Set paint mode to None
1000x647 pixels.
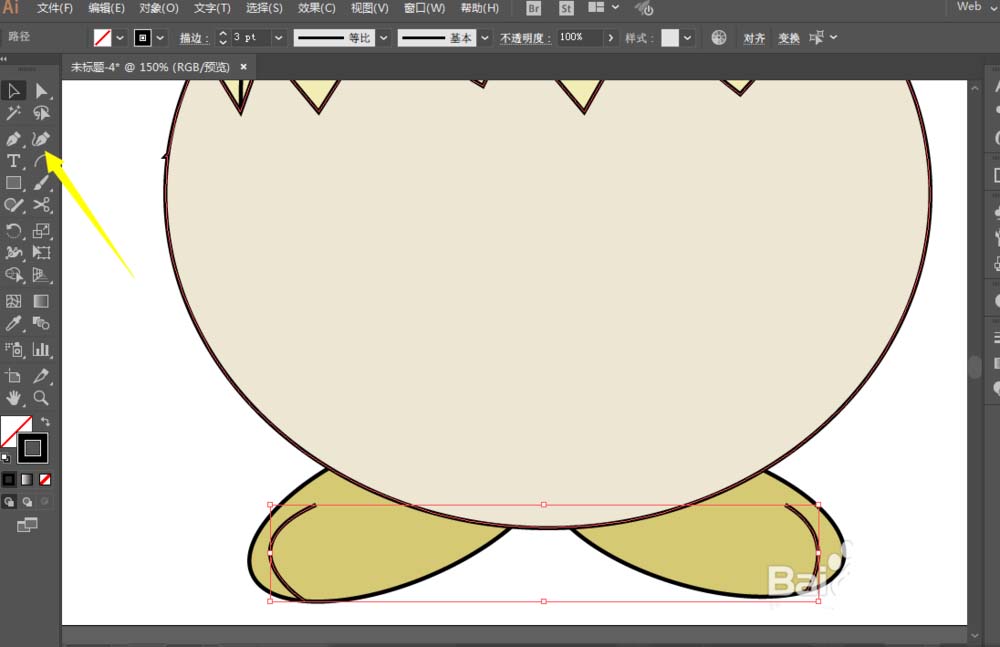[45, 479]
